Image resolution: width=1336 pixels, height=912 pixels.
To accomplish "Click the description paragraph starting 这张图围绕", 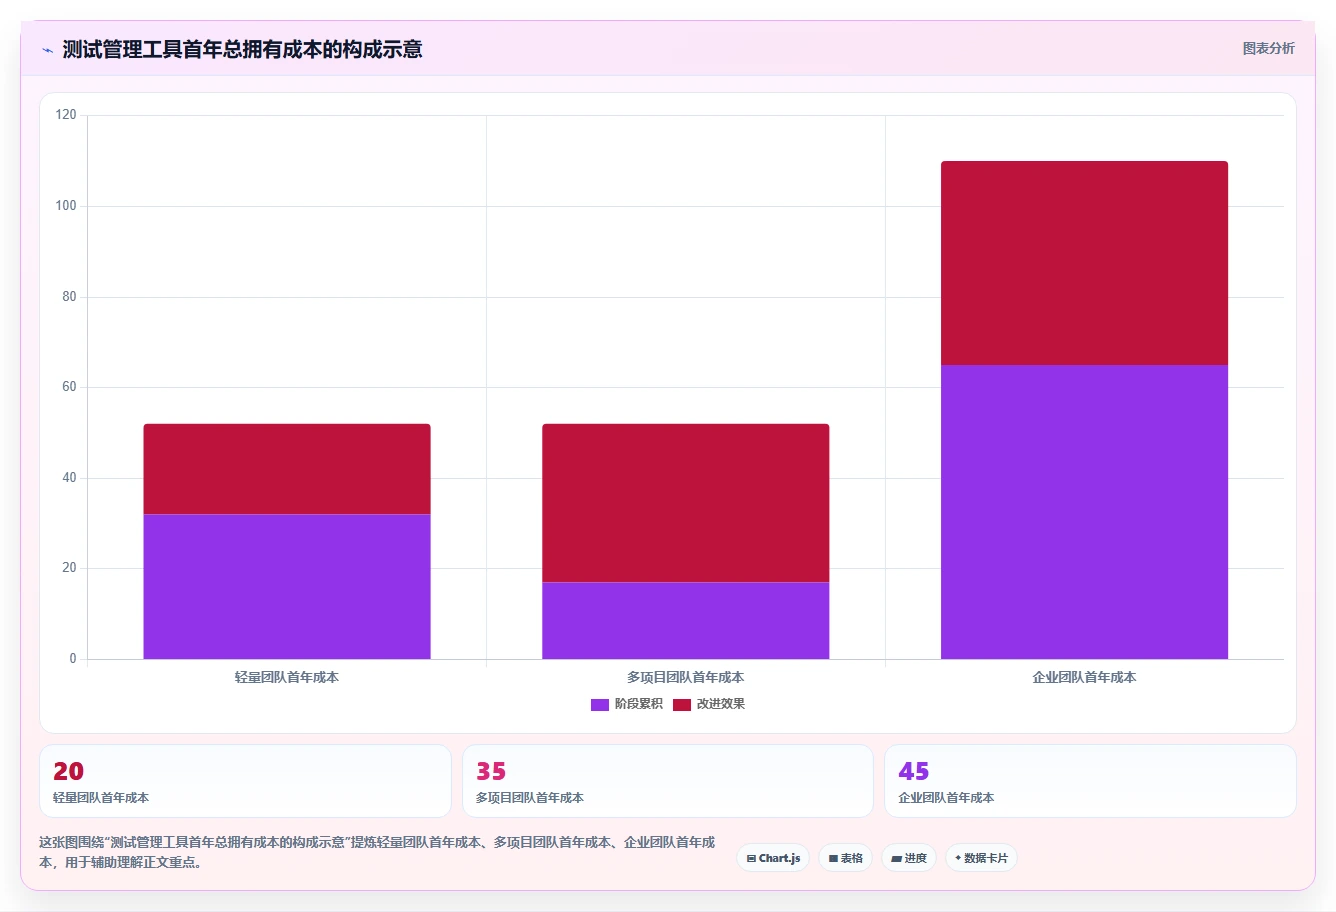I will click(378, 852).
